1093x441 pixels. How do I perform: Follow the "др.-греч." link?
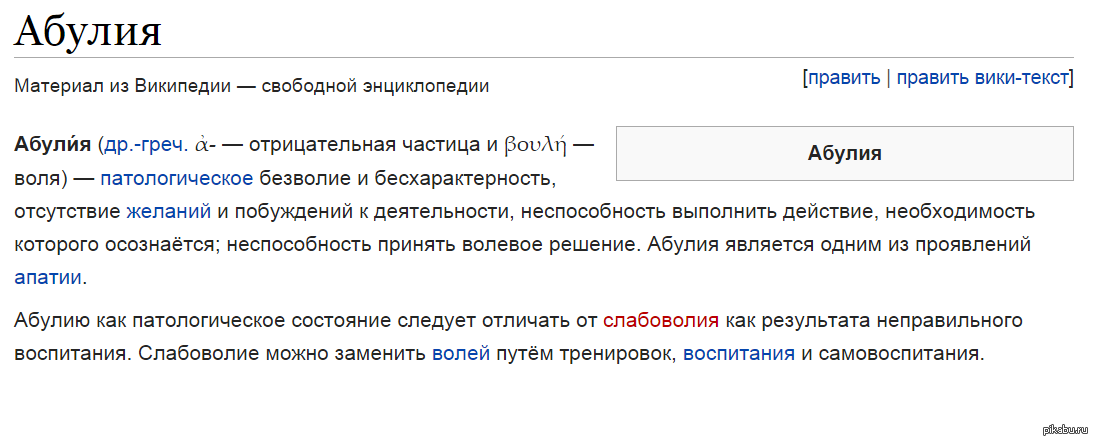(145, 145)
